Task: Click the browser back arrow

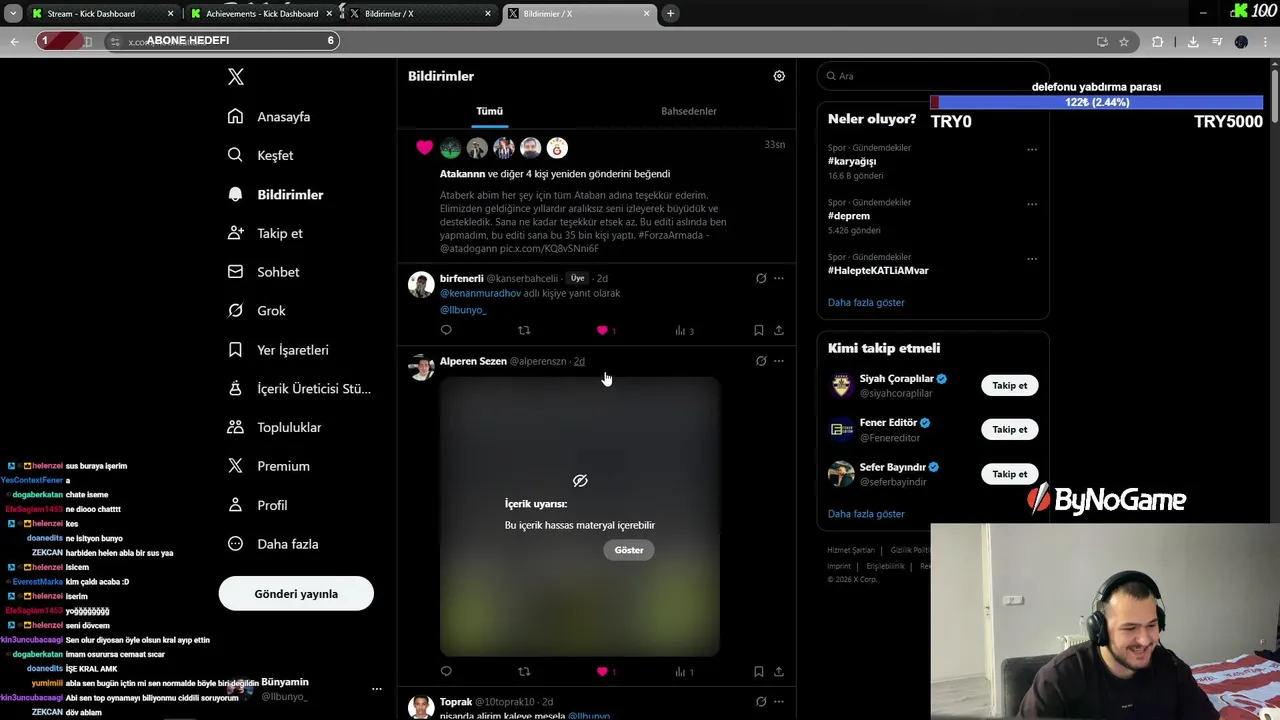Action: pos(14,41)
